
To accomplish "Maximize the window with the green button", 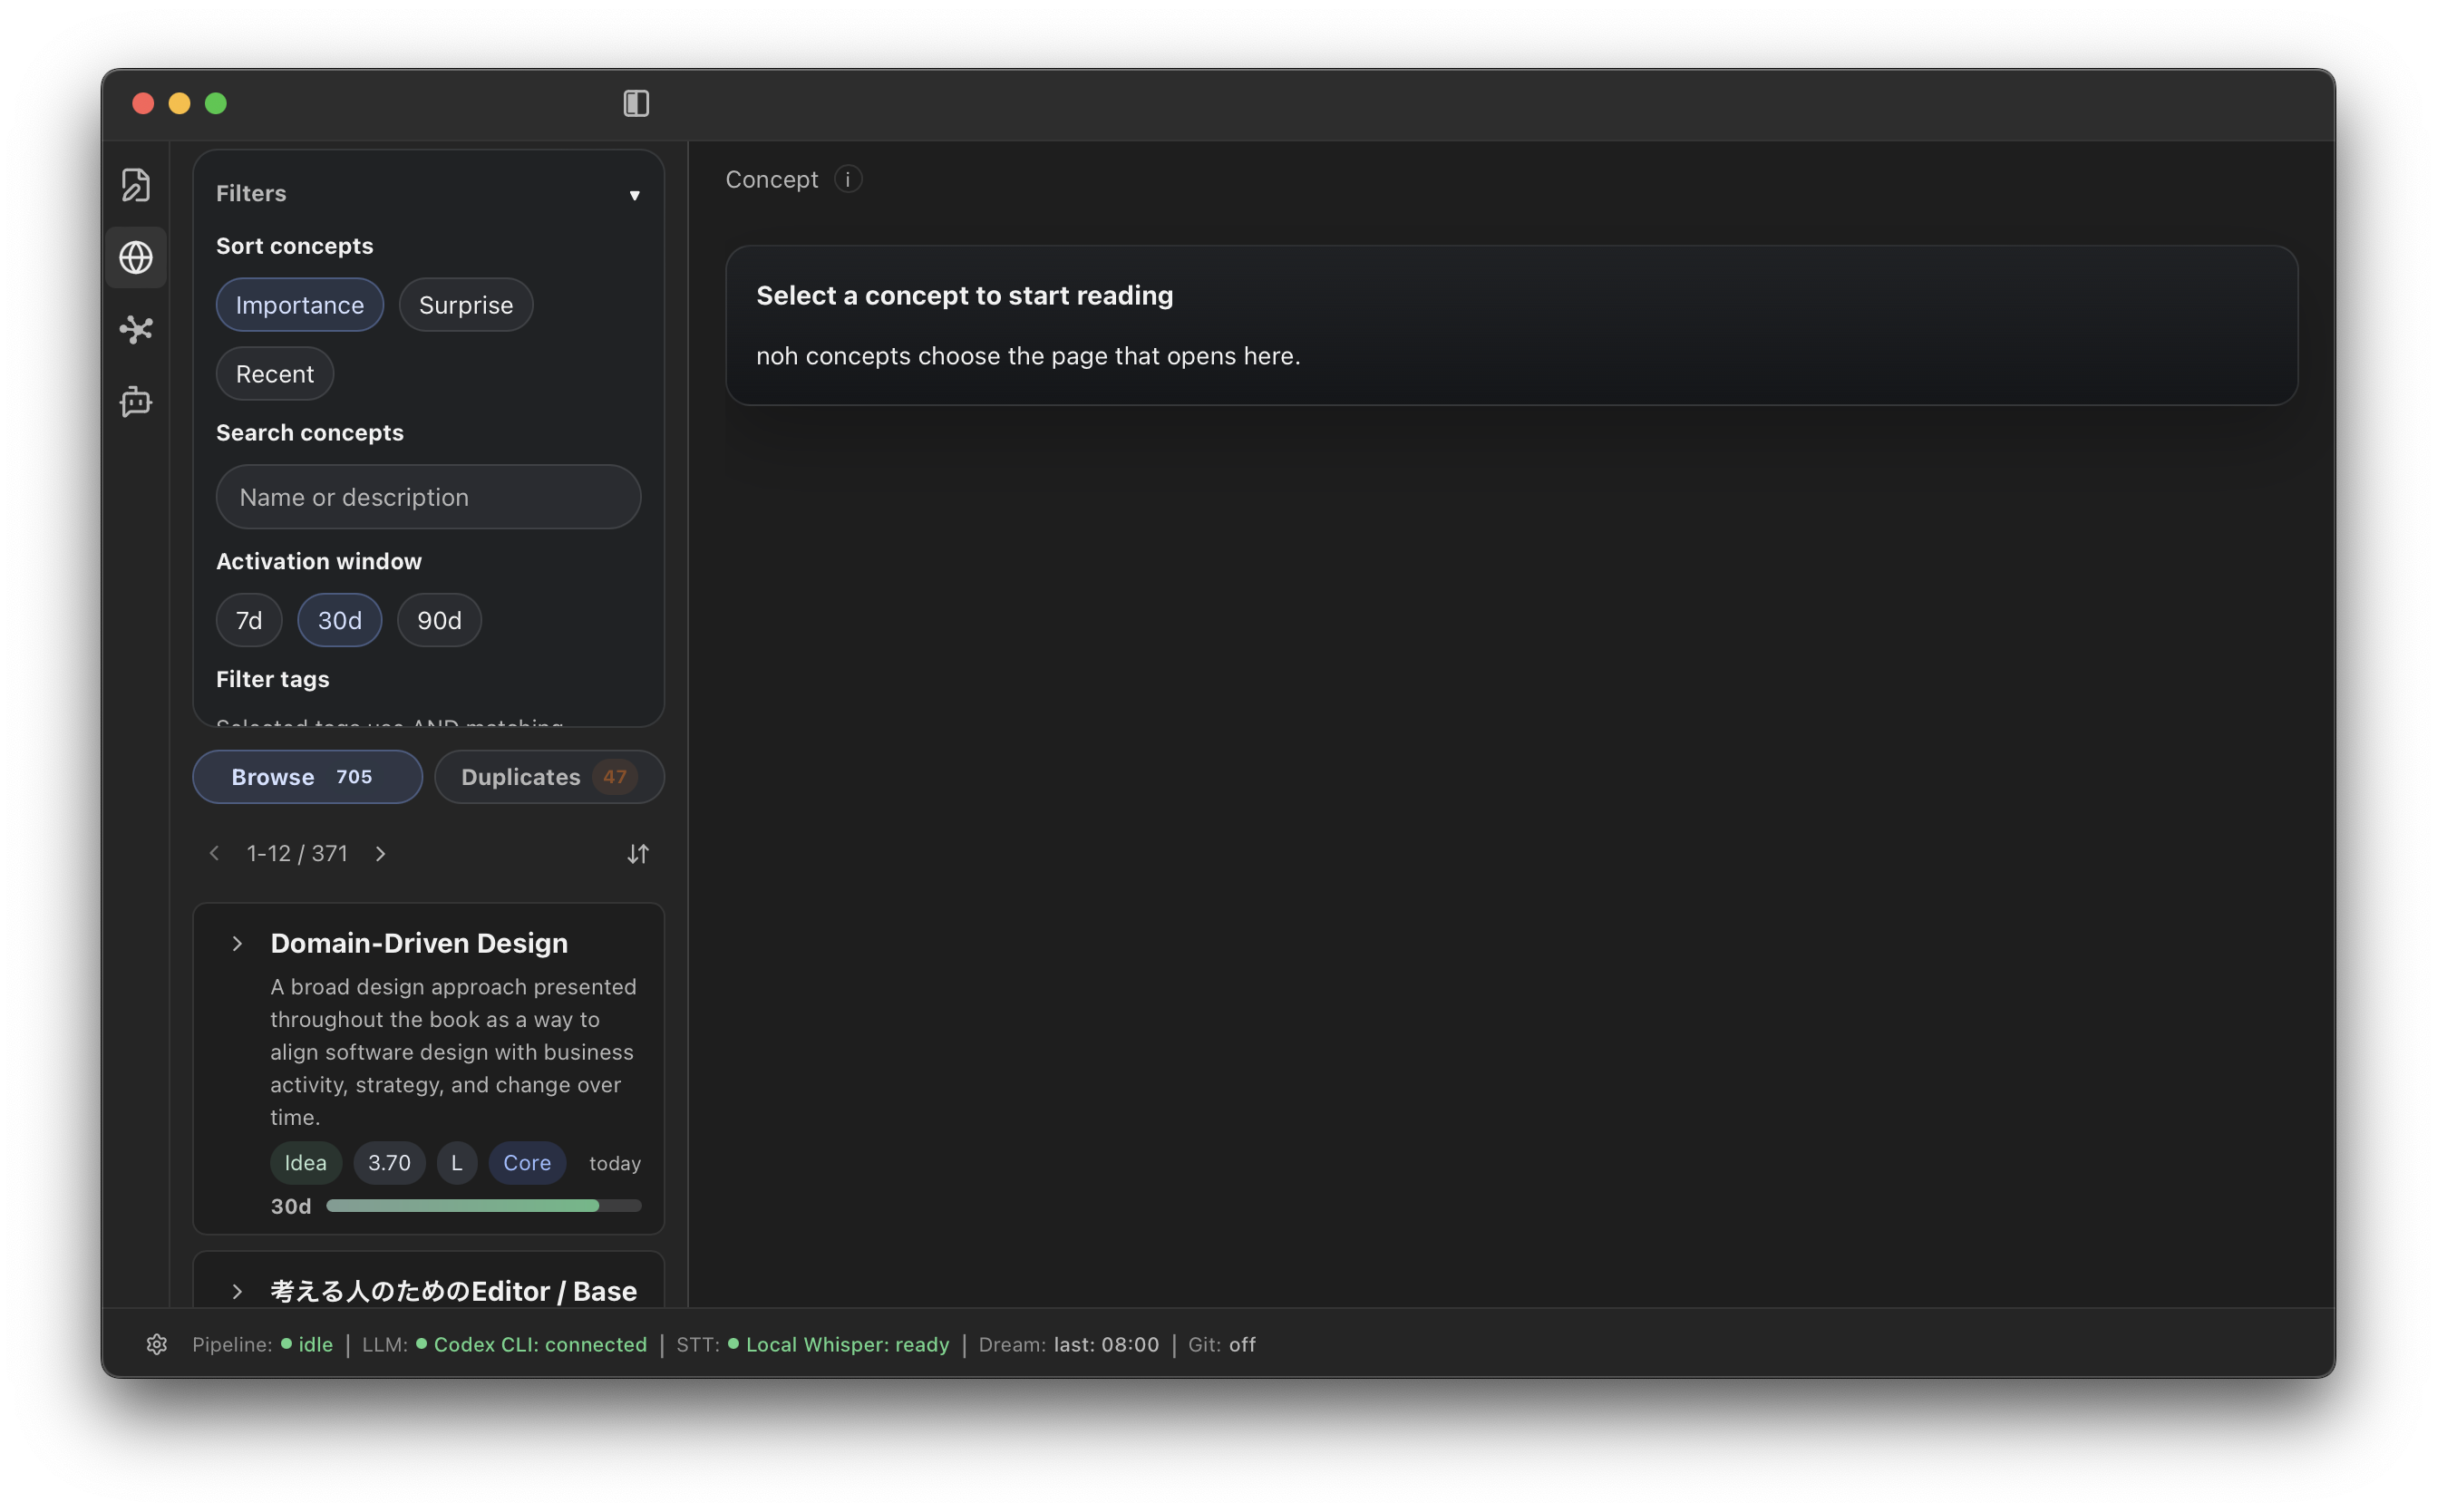I will tap(216, 103).
